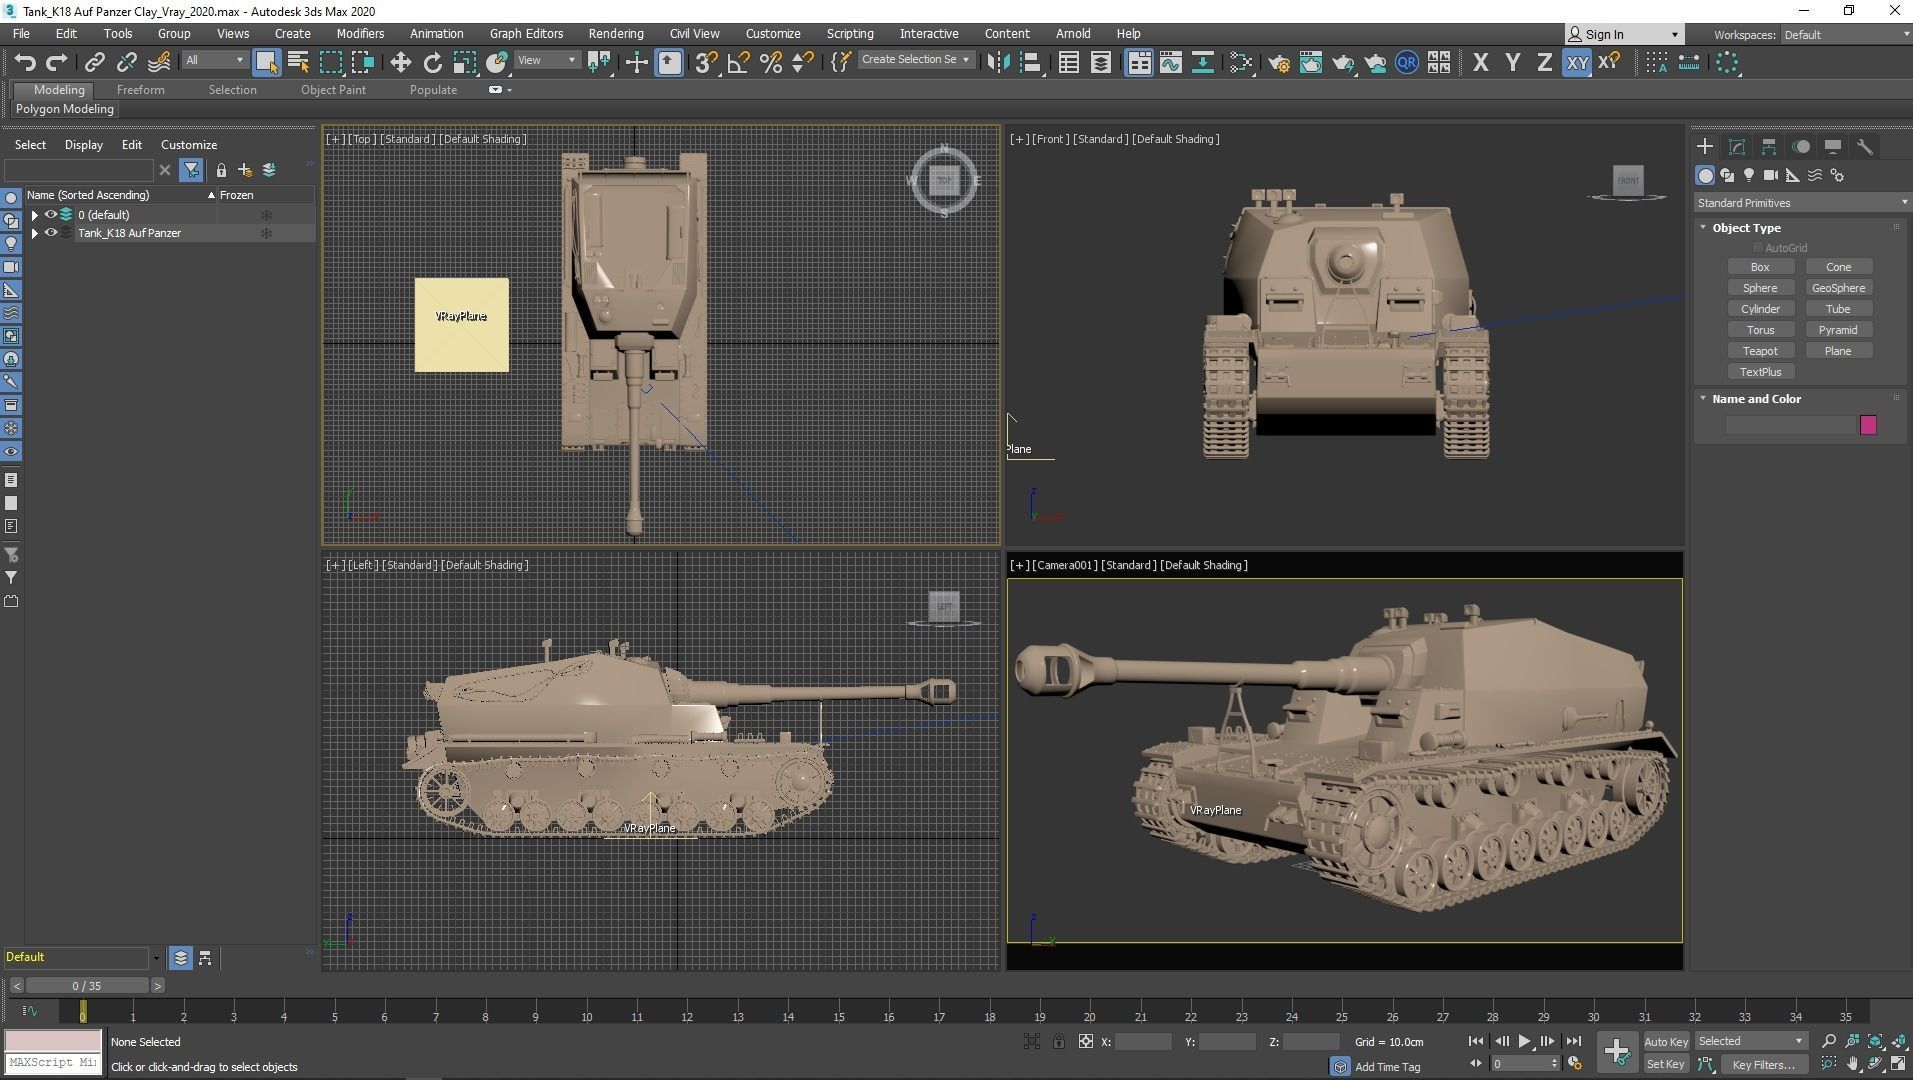Click the Pyramid primitive button
The height and width of the screenshot is (1080, 1913).
1838,330
